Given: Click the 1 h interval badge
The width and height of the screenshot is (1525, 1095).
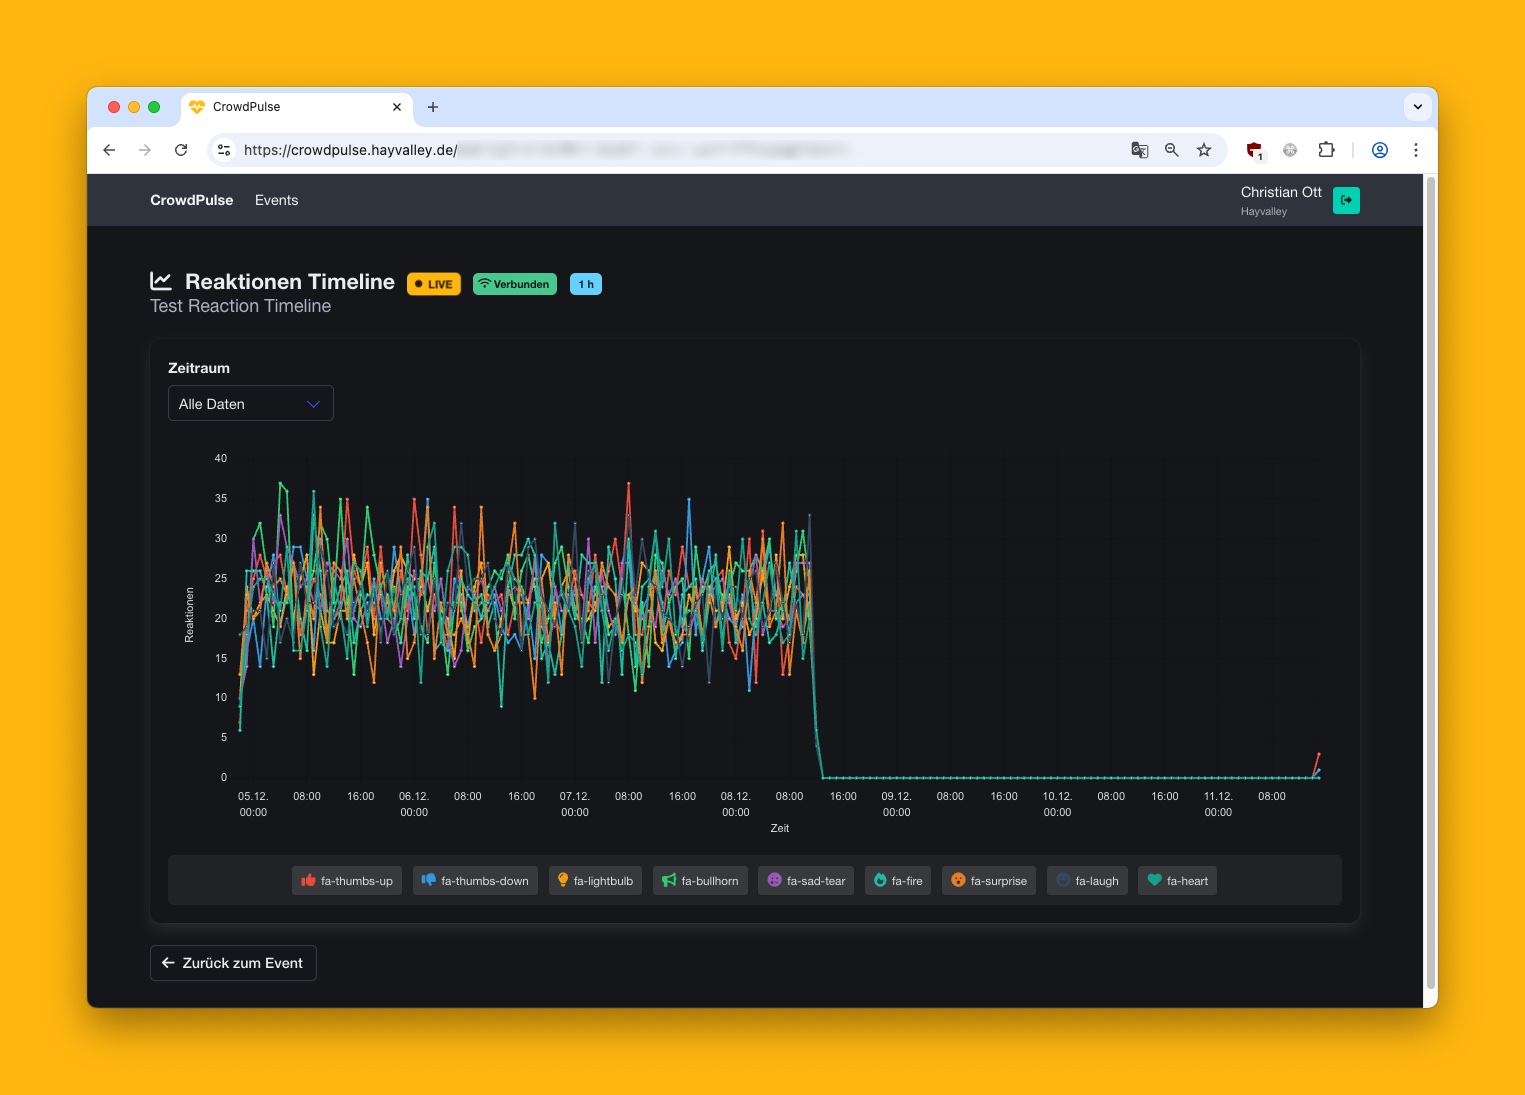Looking at the screenshot, I should (x=586, y=284).
